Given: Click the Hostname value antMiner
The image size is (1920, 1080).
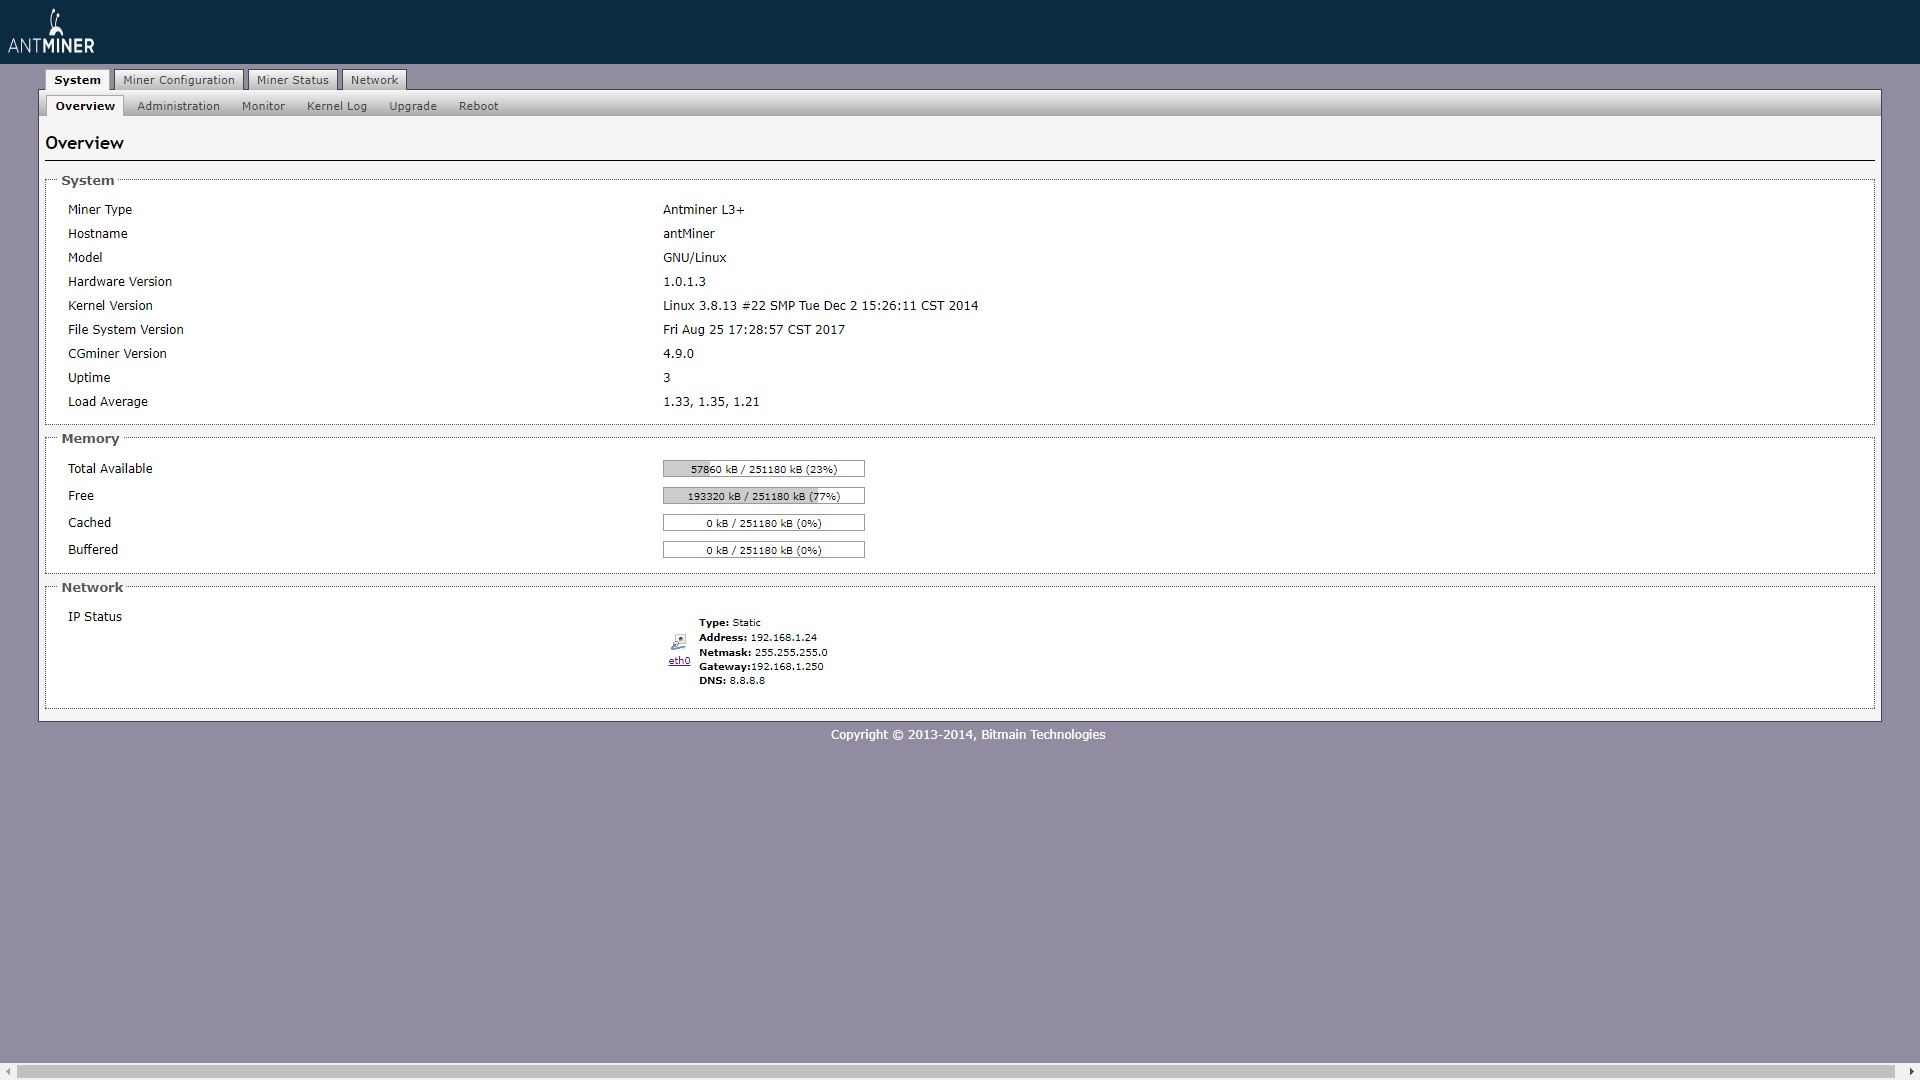Looking at the screenshot, I should (x=689, y=234).
